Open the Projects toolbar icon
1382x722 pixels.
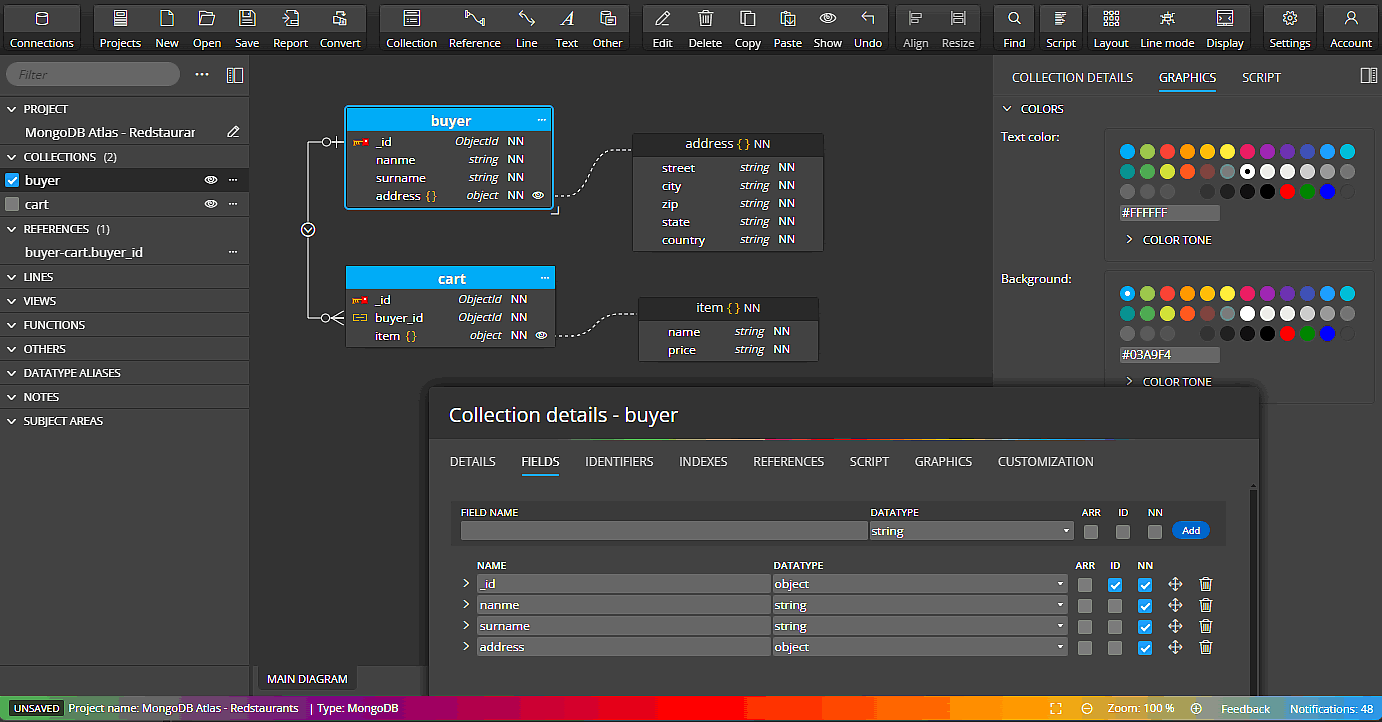coord(120,28)
